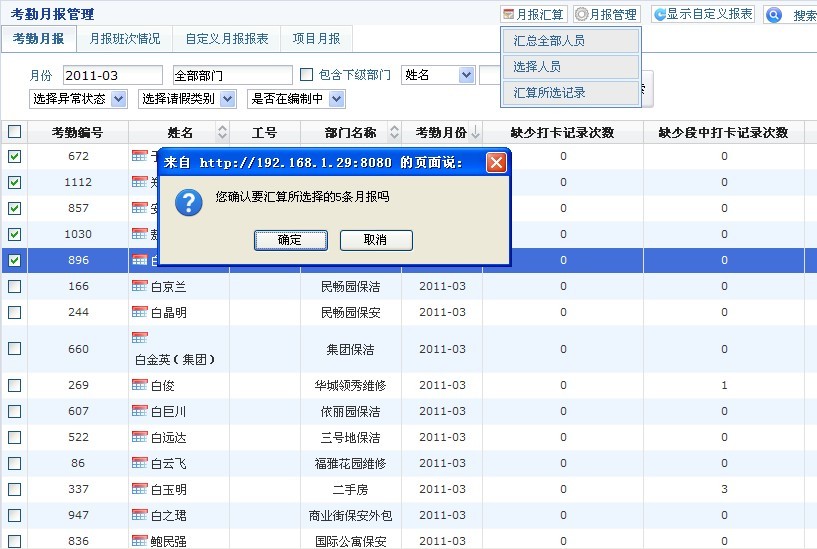This screenshot has width=817, height=549.
Task: Click the magnifier search icon at top right
Action: [x=774, y=15]
